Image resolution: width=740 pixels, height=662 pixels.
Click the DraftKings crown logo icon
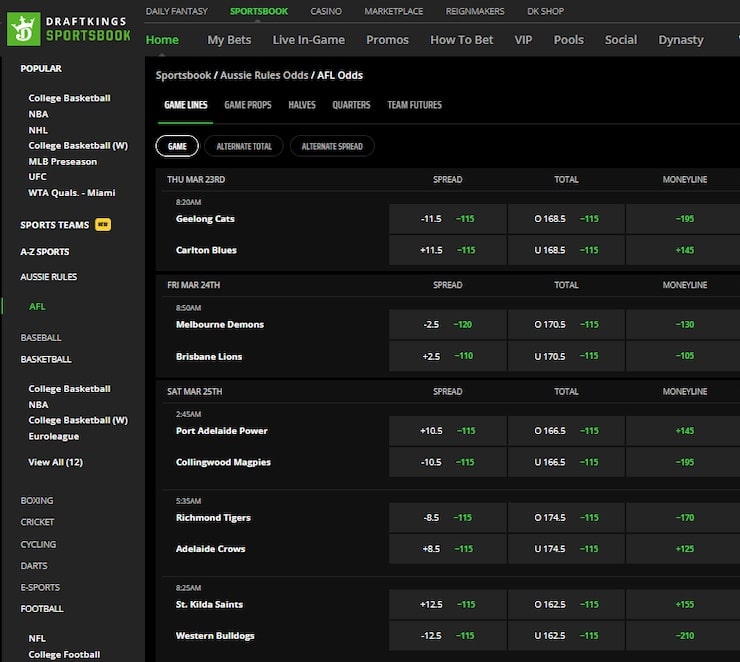pos(24,29)
